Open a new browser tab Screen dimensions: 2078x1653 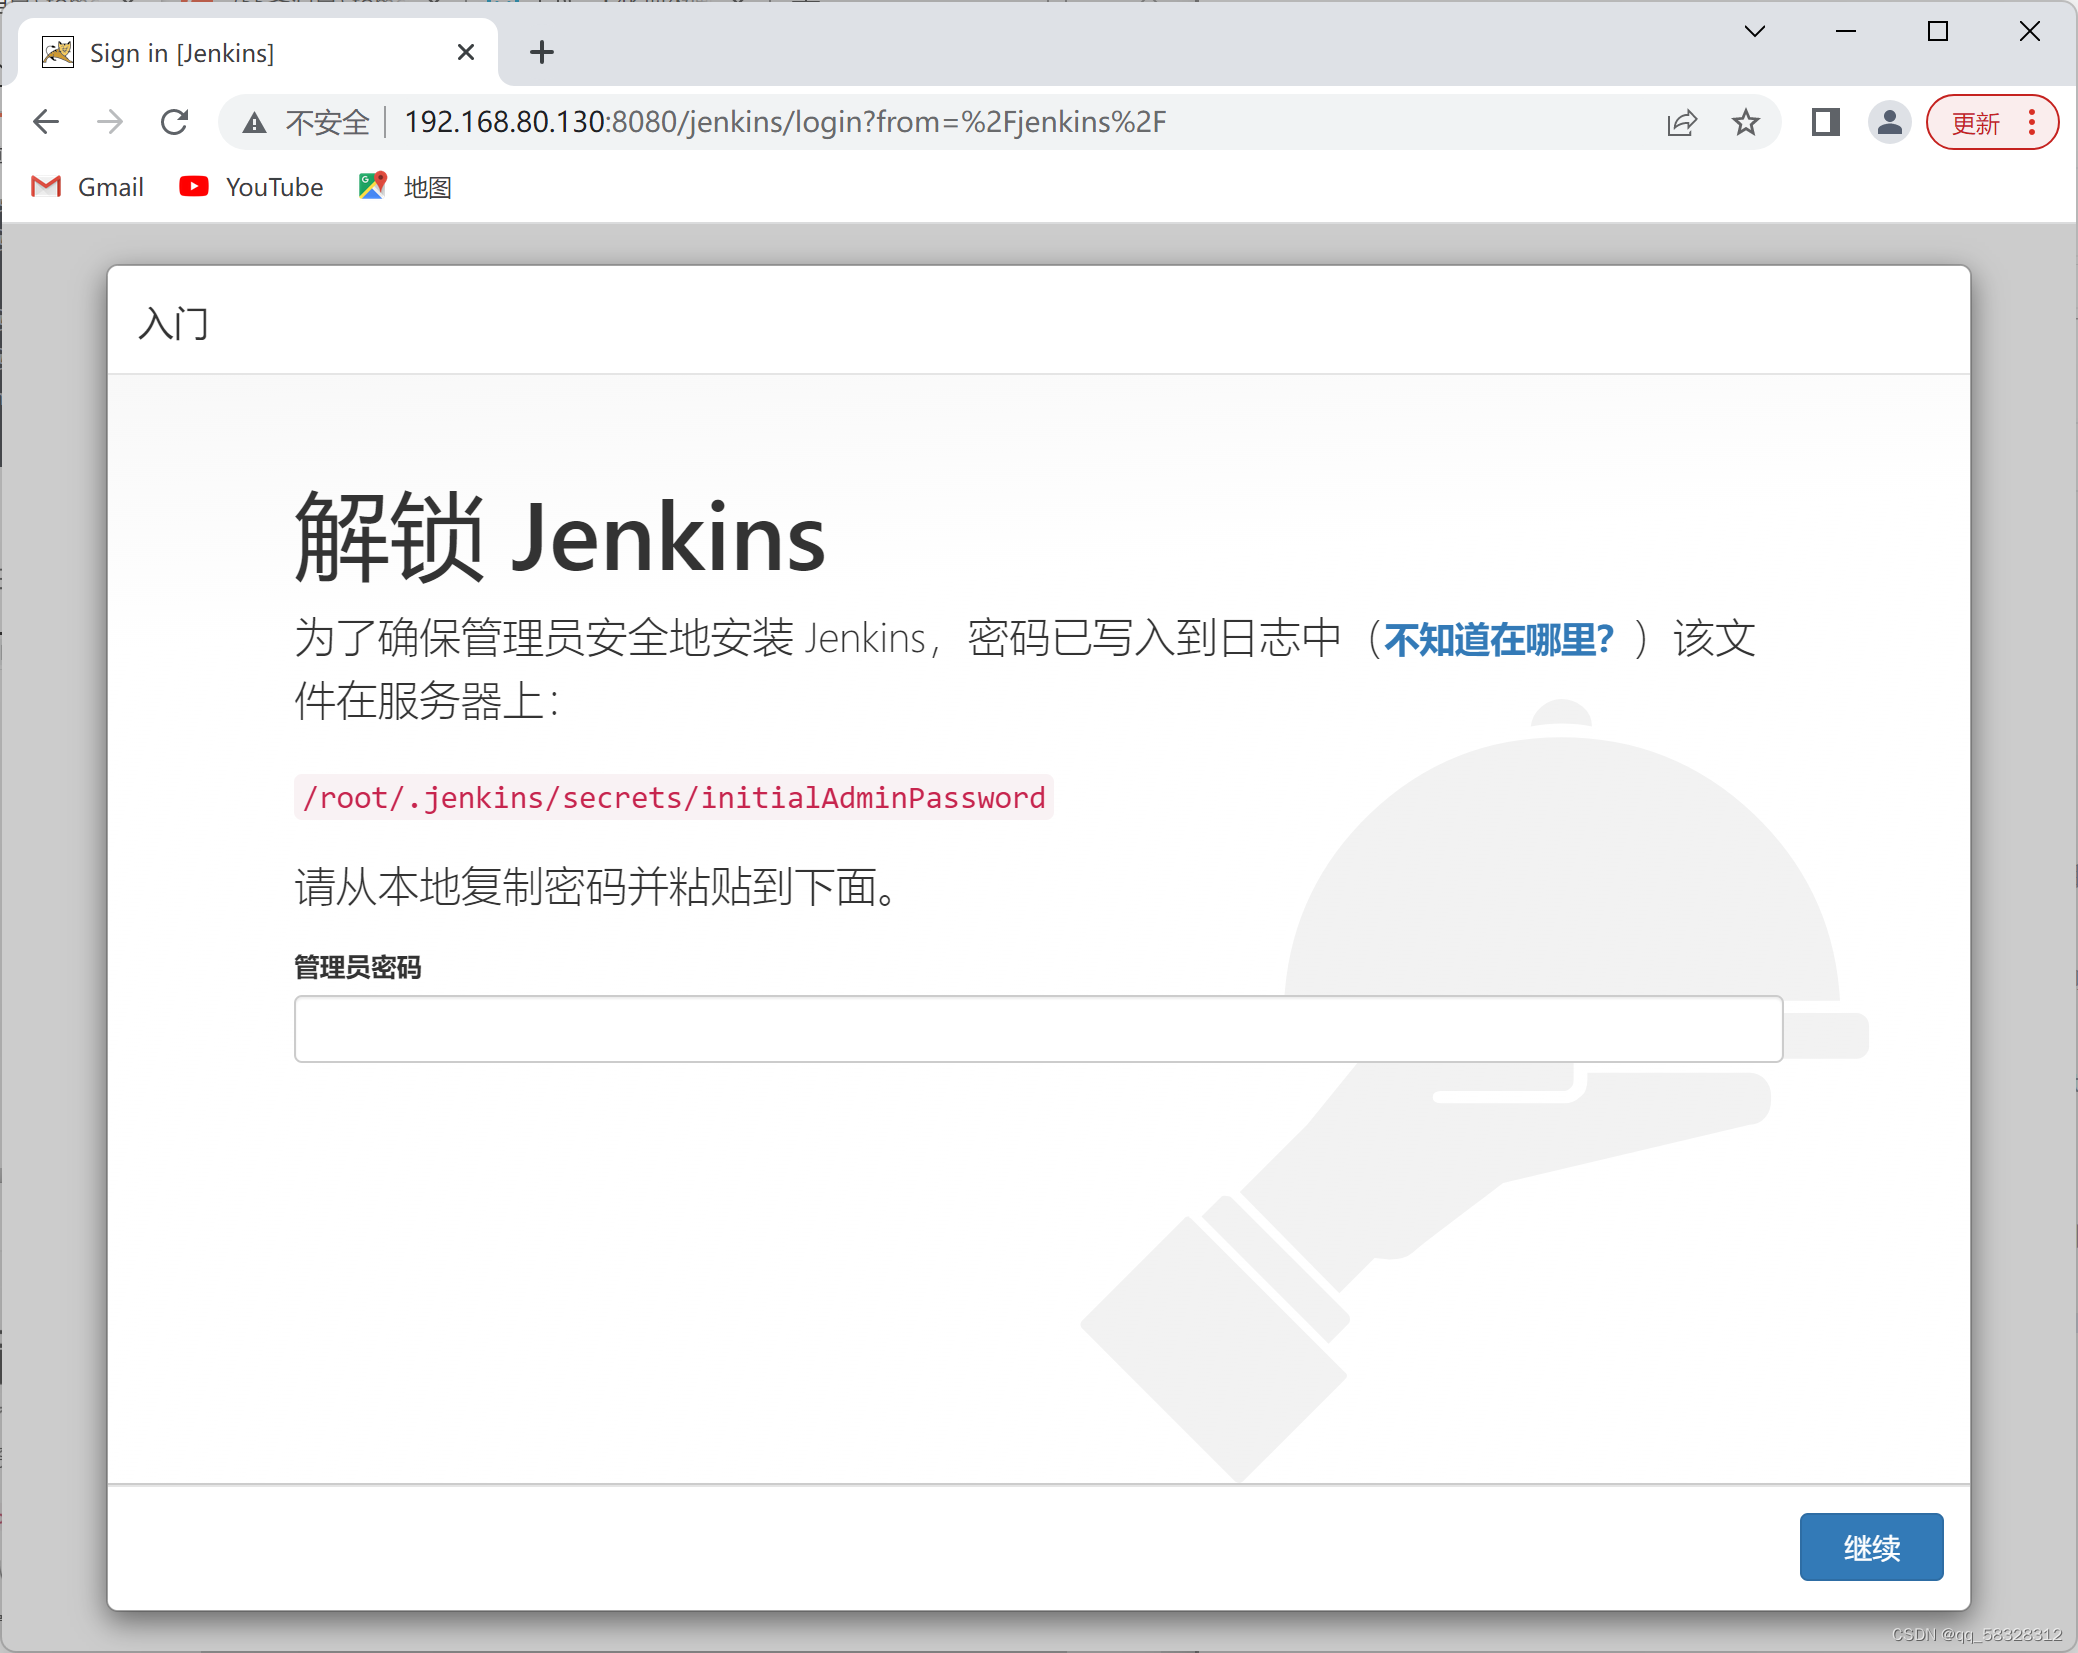[x=541, y=52]
